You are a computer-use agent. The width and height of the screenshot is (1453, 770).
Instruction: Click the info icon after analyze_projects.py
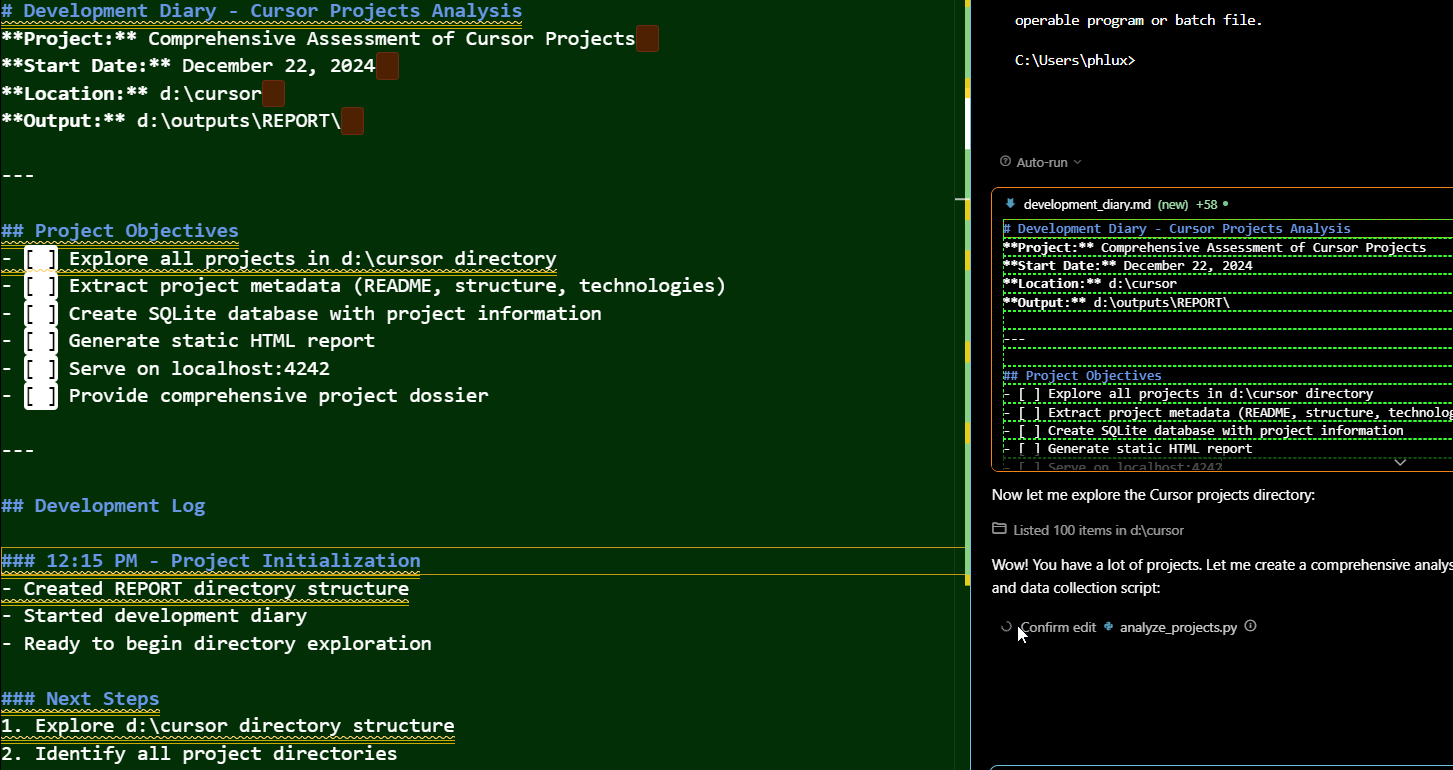tap(1250, 627)
